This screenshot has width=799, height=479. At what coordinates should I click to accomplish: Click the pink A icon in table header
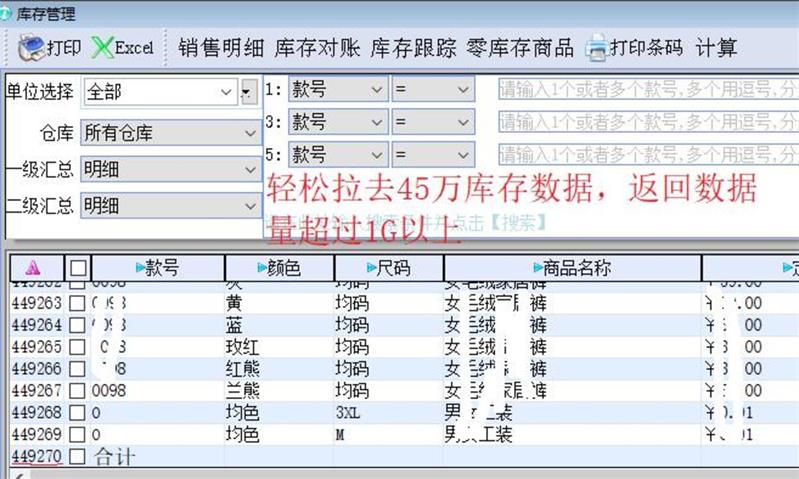pyautogui.click(x=31, y=268)
